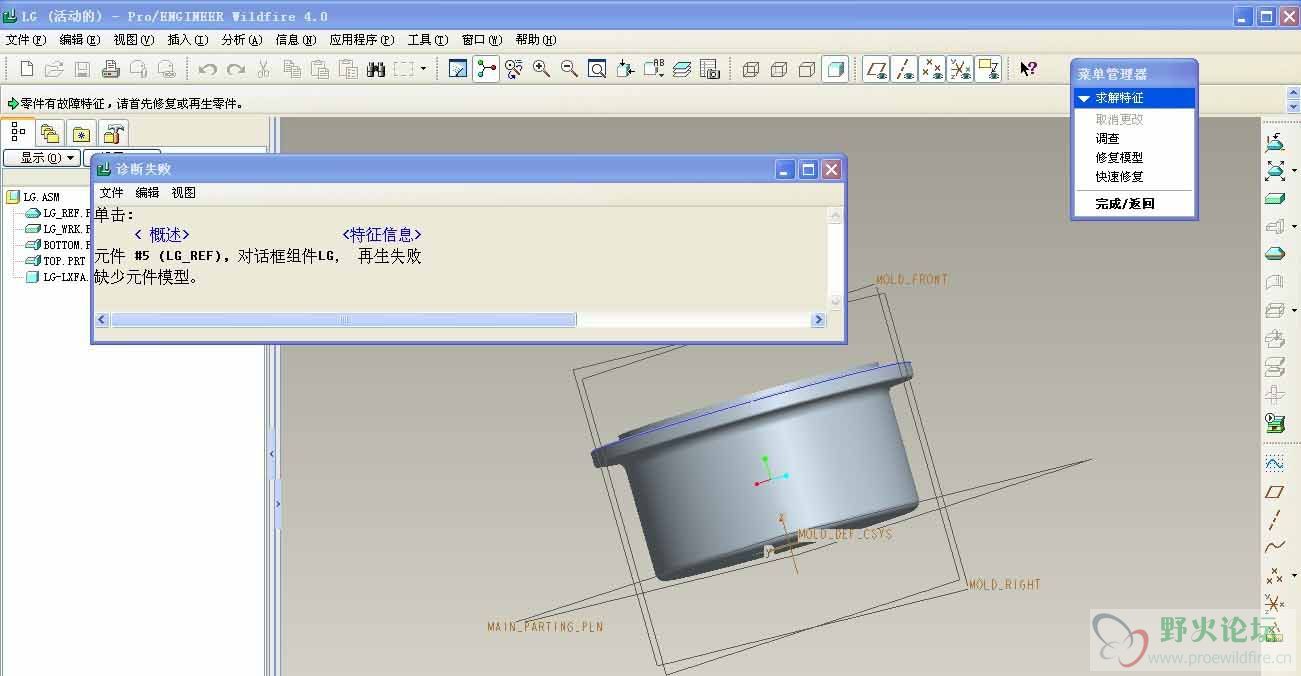Screen dimensions: 1301x676
Task: Toggle annotation element display
Action: pyautogui.click(x=988, y=69)
